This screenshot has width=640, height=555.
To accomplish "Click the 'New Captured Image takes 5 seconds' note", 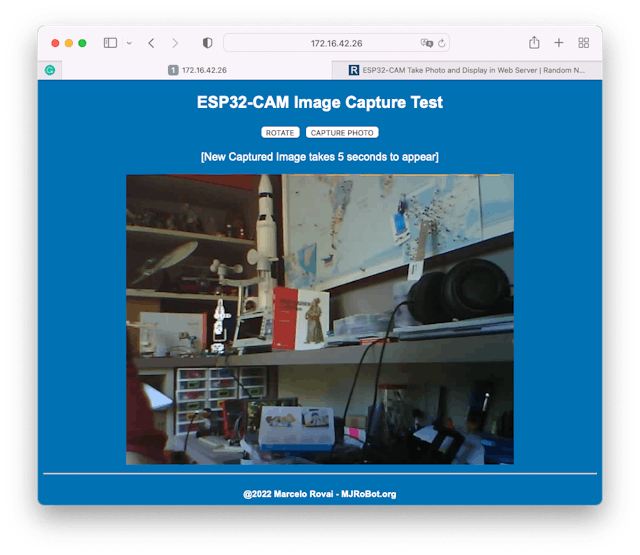I will click(x=320, y=157).
